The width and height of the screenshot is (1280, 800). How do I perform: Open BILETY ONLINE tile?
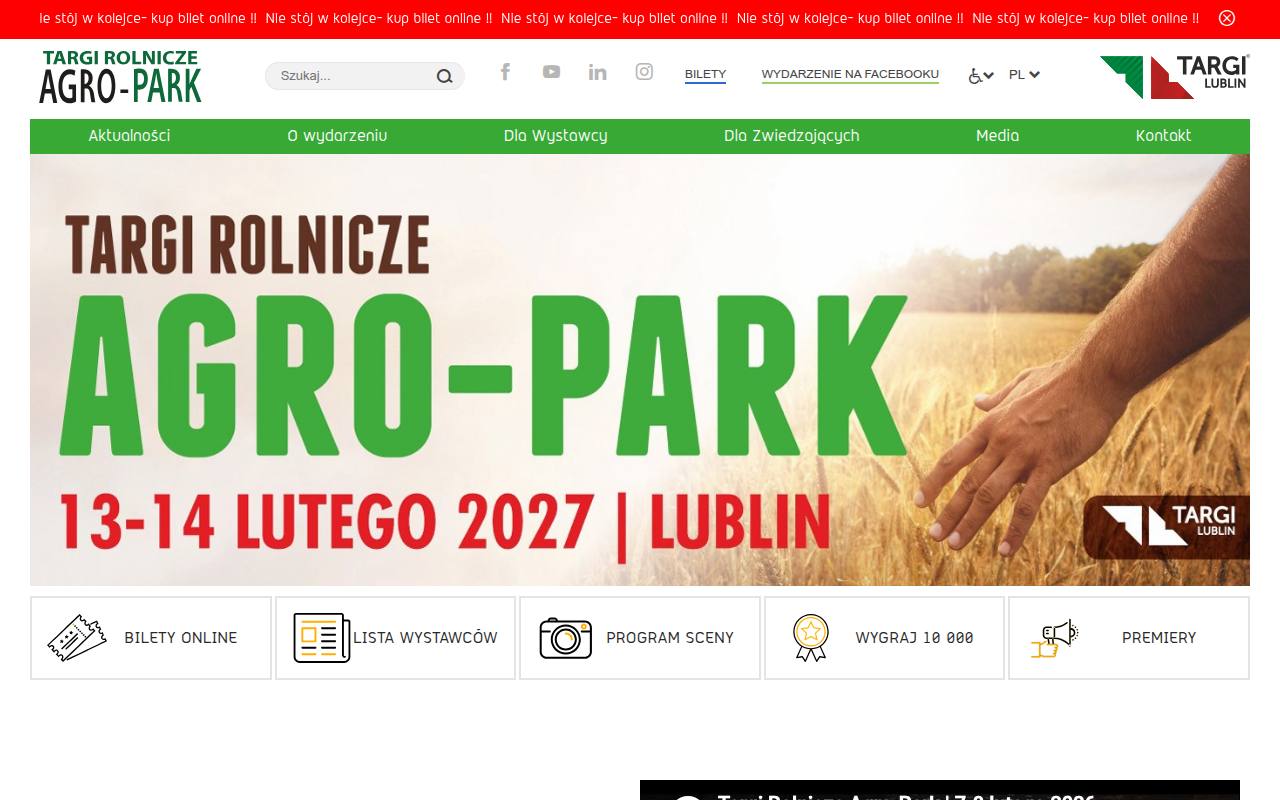pyautogui.click(x=151, y=638)
